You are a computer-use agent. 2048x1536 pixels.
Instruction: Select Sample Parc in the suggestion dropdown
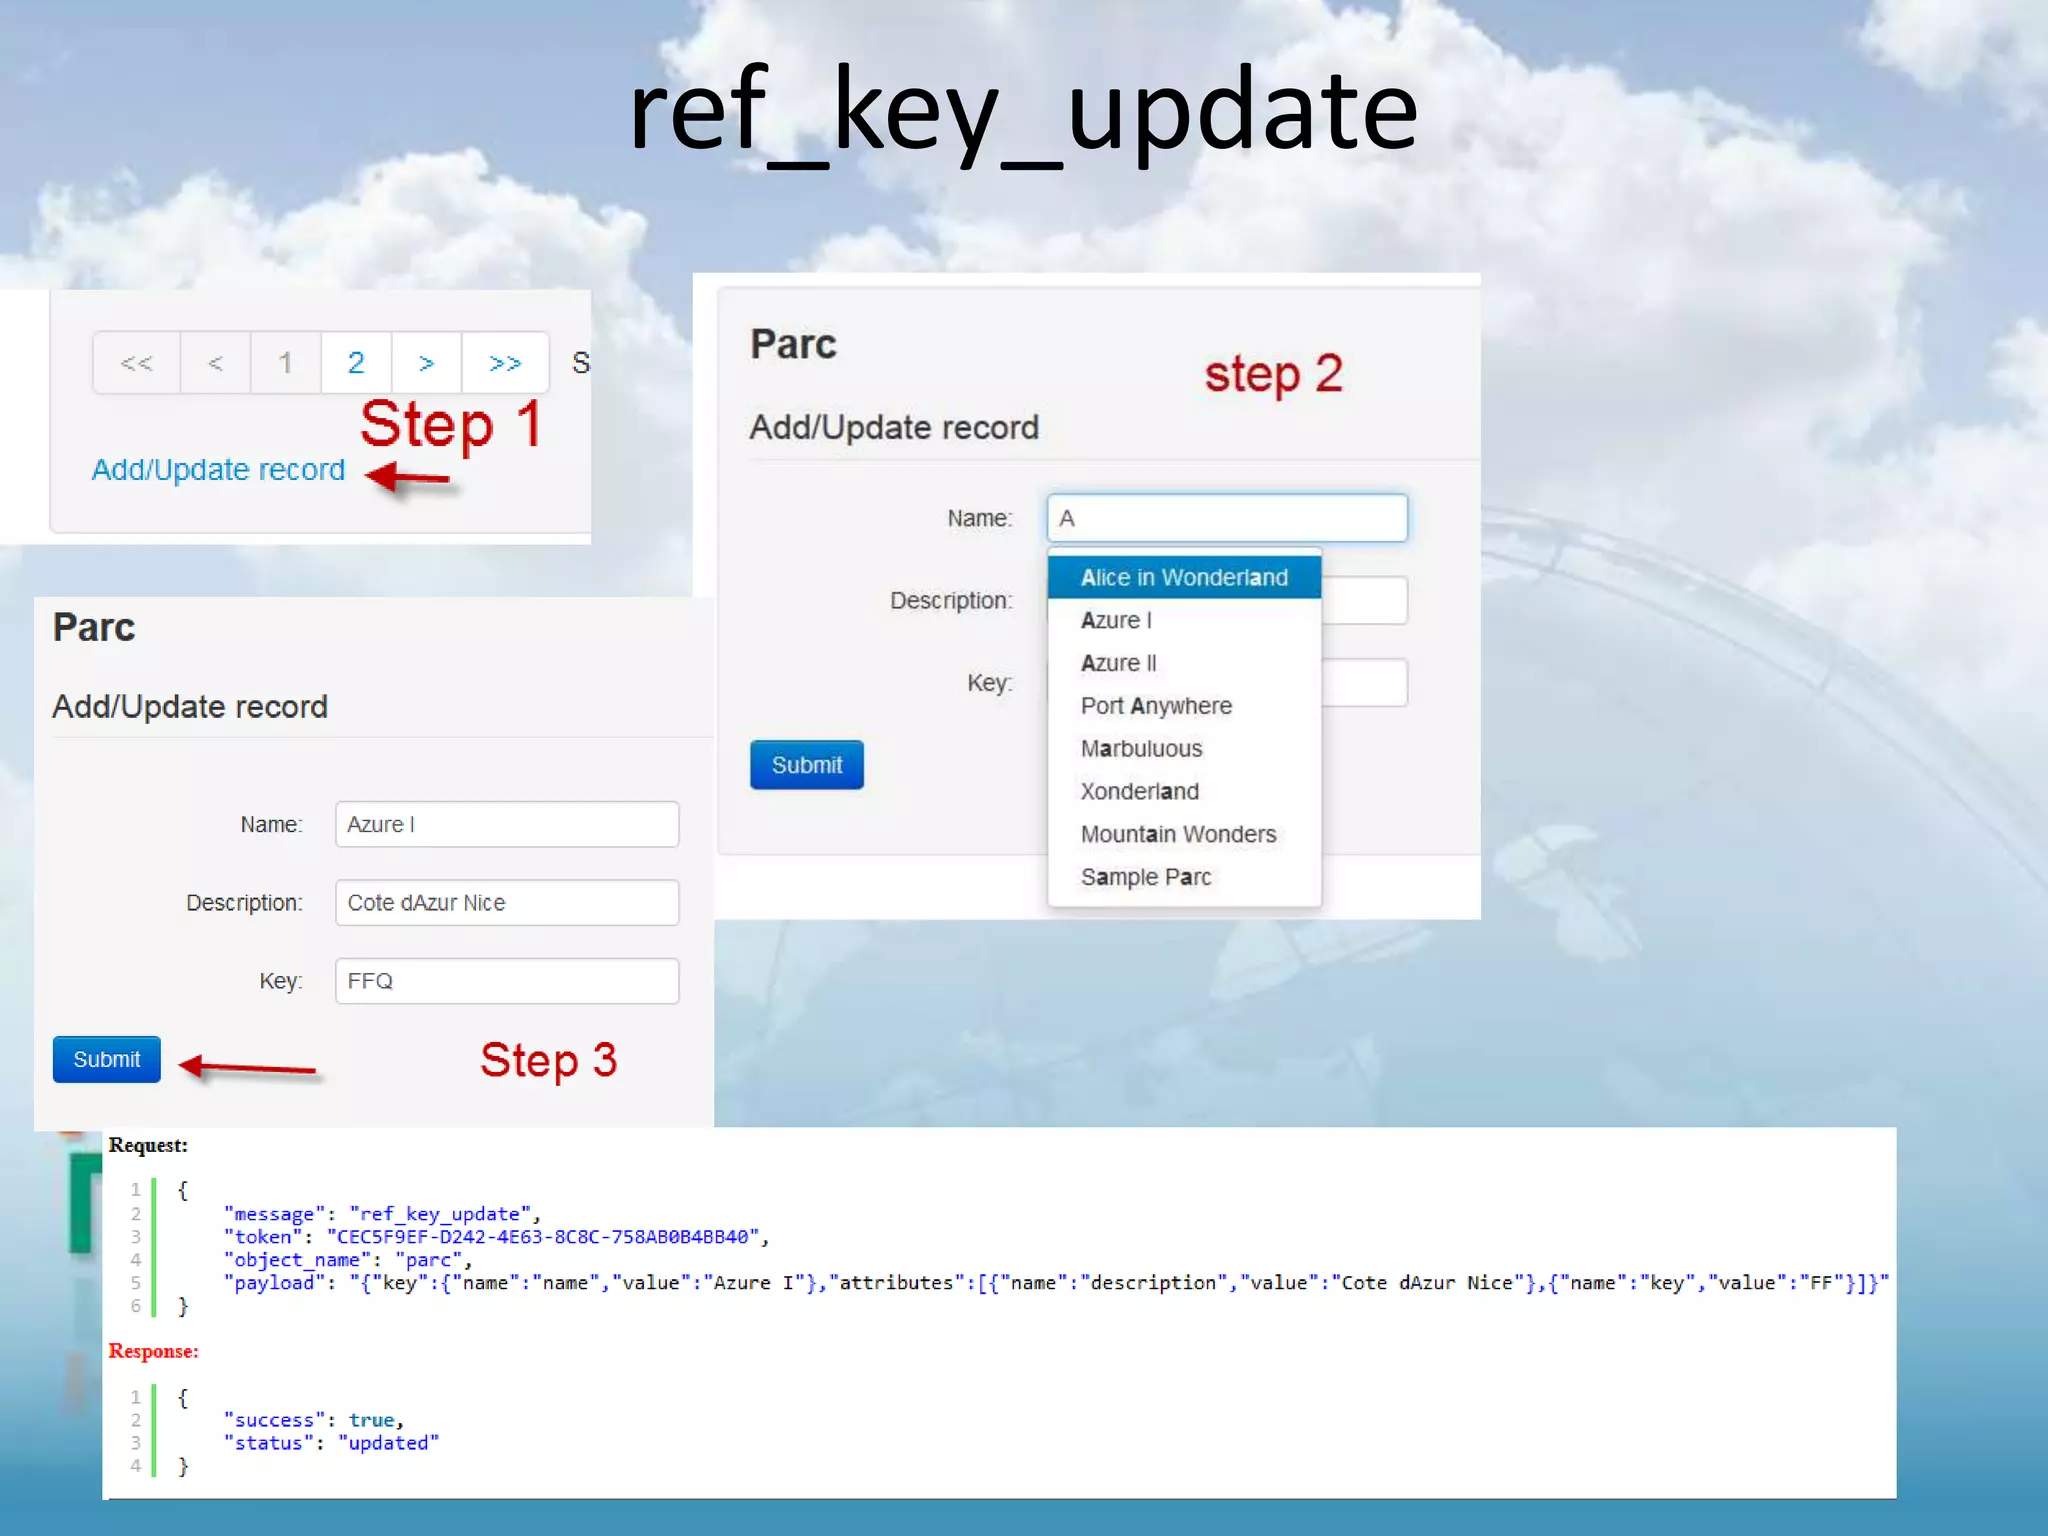pos(1184,877)
